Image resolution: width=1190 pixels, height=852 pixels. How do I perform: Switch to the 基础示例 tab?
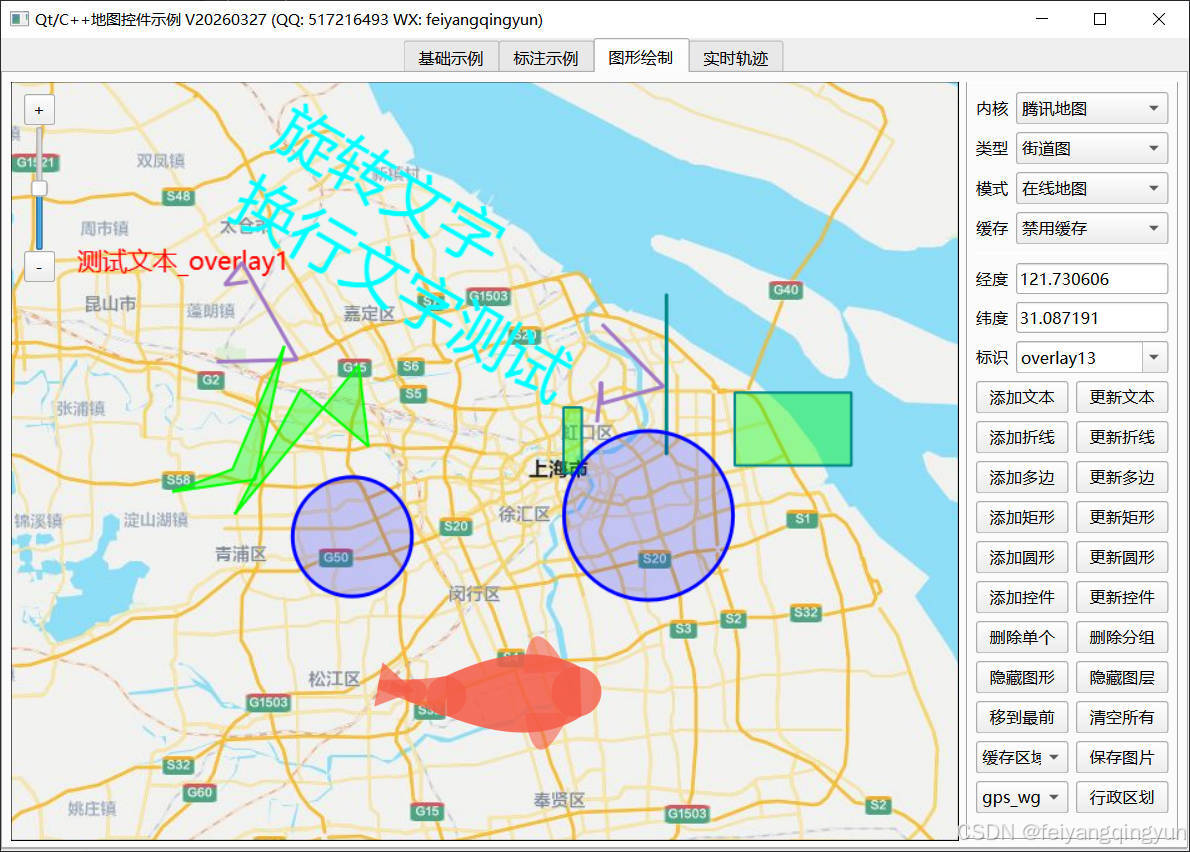[451, 58]
